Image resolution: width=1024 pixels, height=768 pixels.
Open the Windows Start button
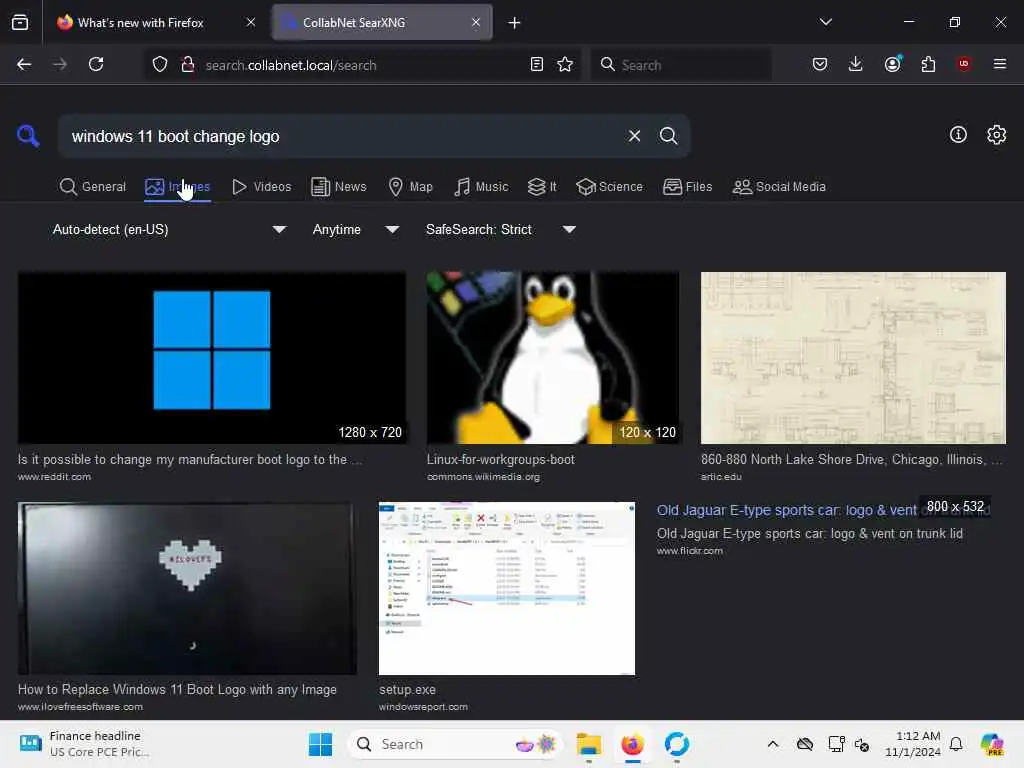(320, 744)
